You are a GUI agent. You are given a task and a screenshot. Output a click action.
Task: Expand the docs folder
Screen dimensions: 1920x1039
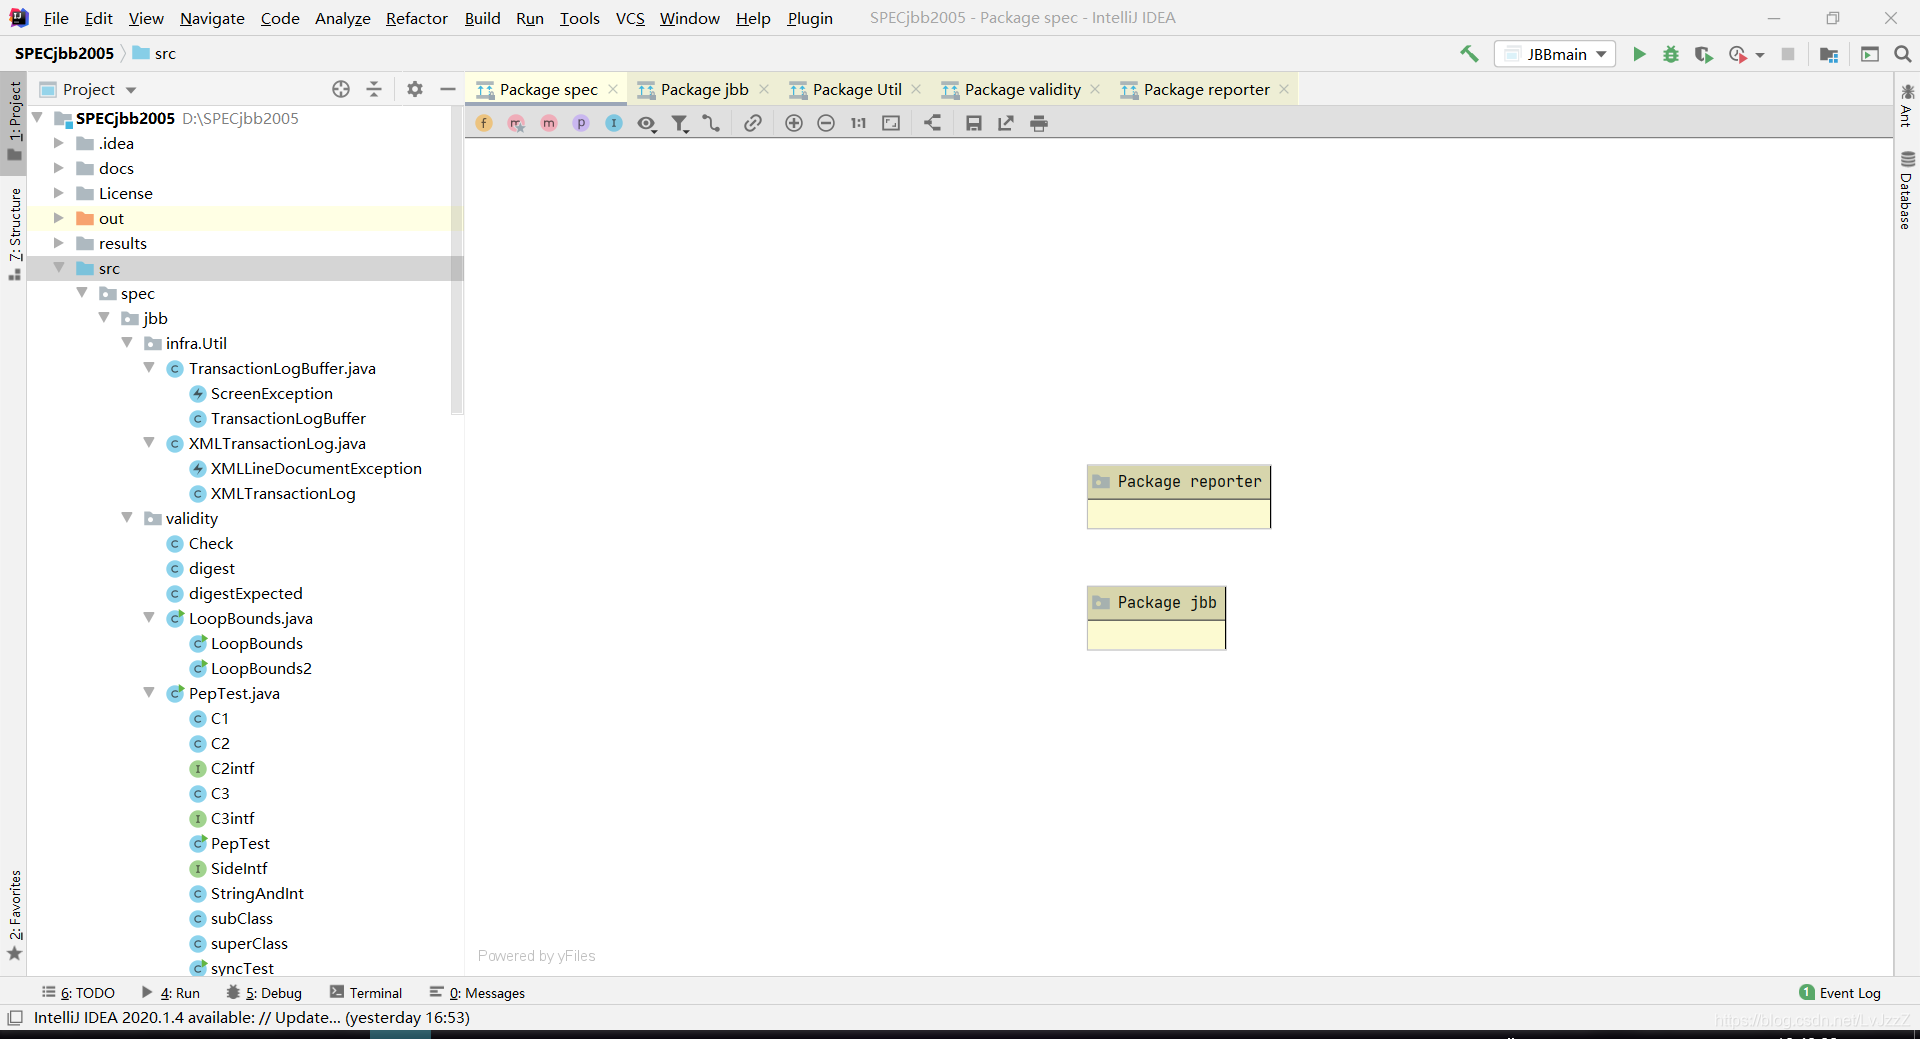(58, 168)
